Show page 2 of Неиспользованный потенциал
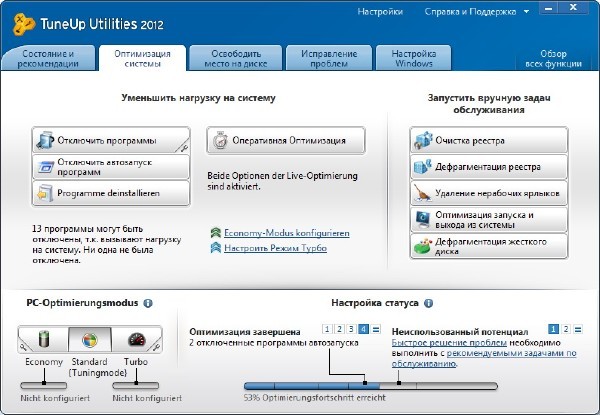Screen dimensions: 600x415 (566, 329)
